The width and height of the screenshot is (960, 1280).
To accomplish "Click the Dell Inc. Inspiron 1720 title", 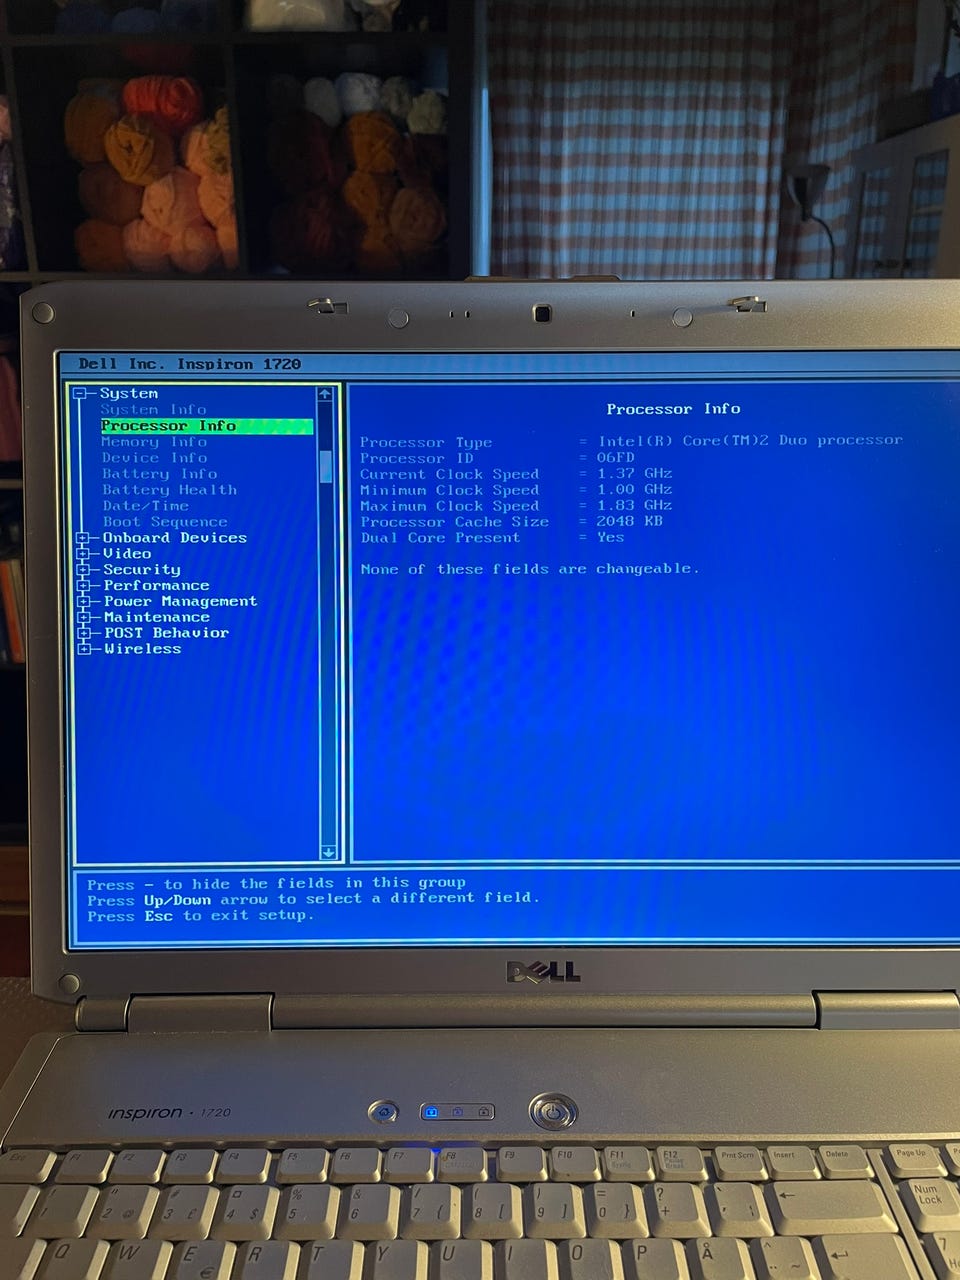I will click(190, 364).
